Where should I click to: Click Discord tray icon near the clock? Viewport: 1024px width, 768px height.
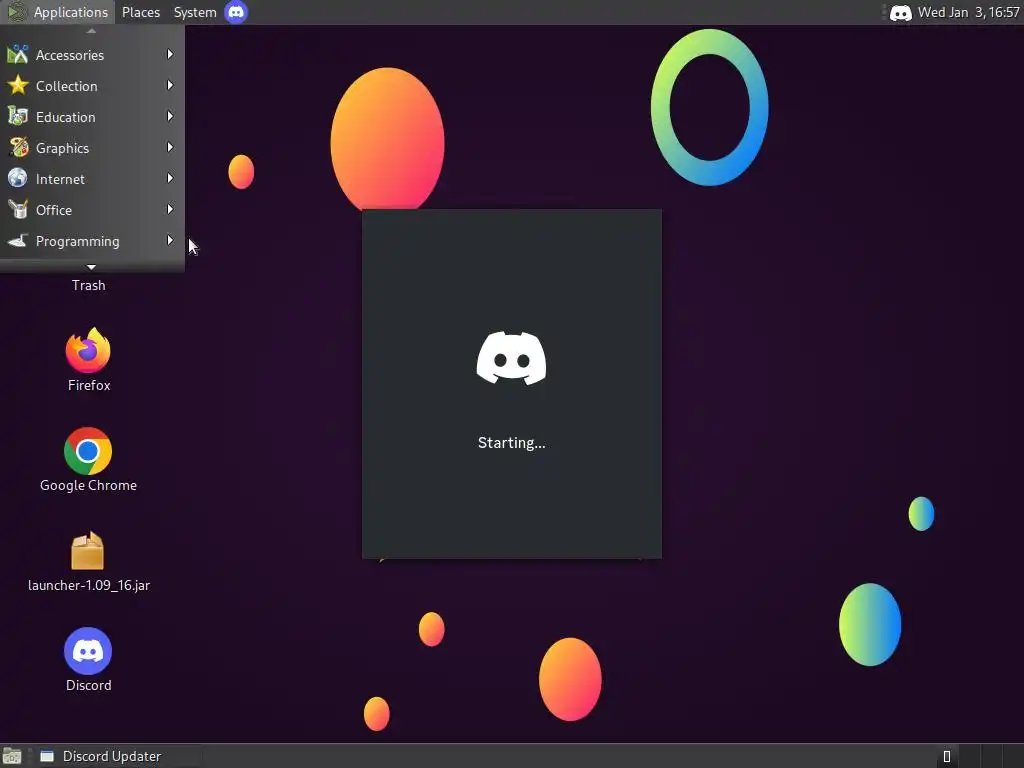(901, 12)
